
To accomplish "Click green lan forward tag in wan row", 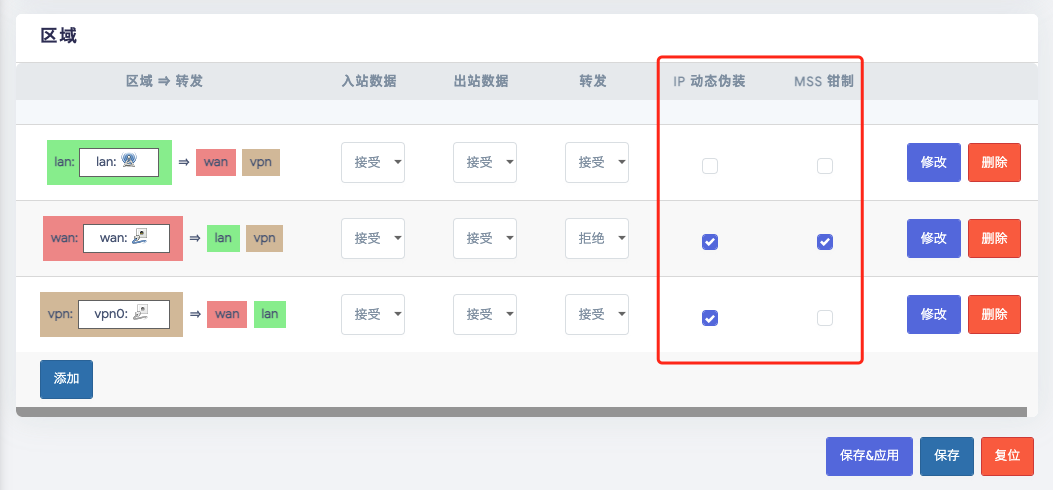I will [x=223, y=238].
